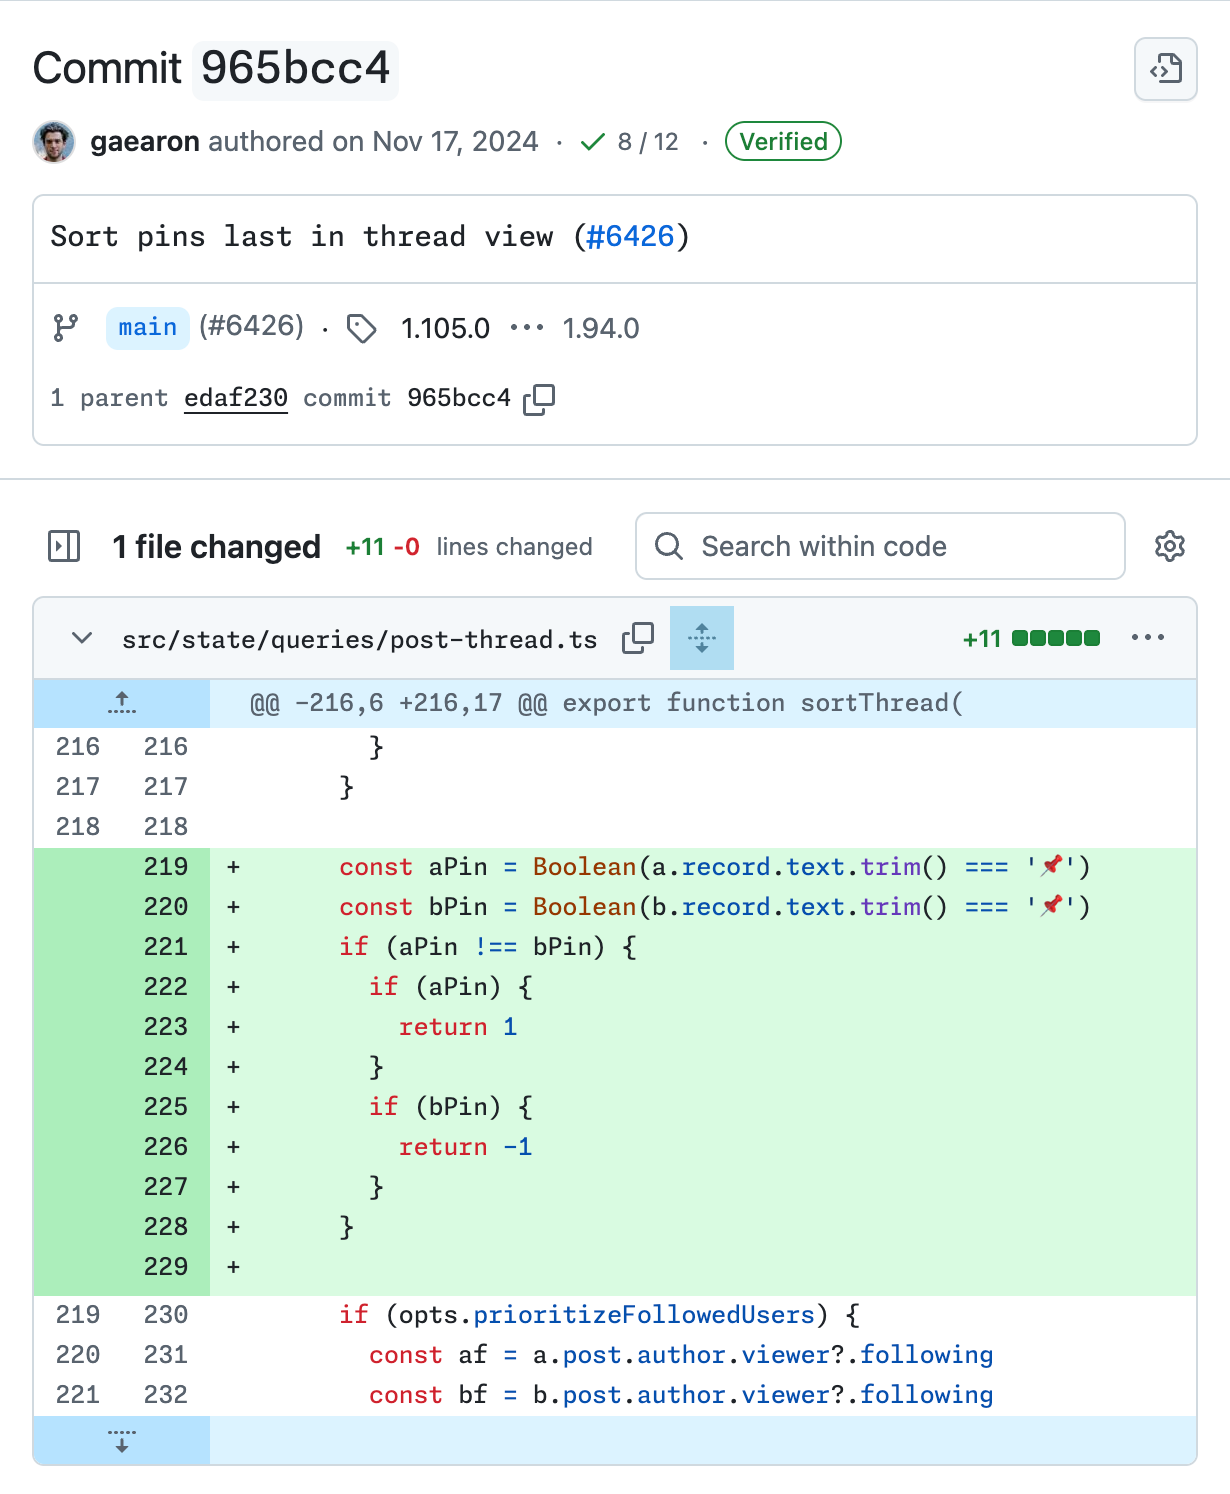Click the commit hash 965bcc4 in heading
Viewport: 1230px width, 1494px height.
(x=295, y=69)
